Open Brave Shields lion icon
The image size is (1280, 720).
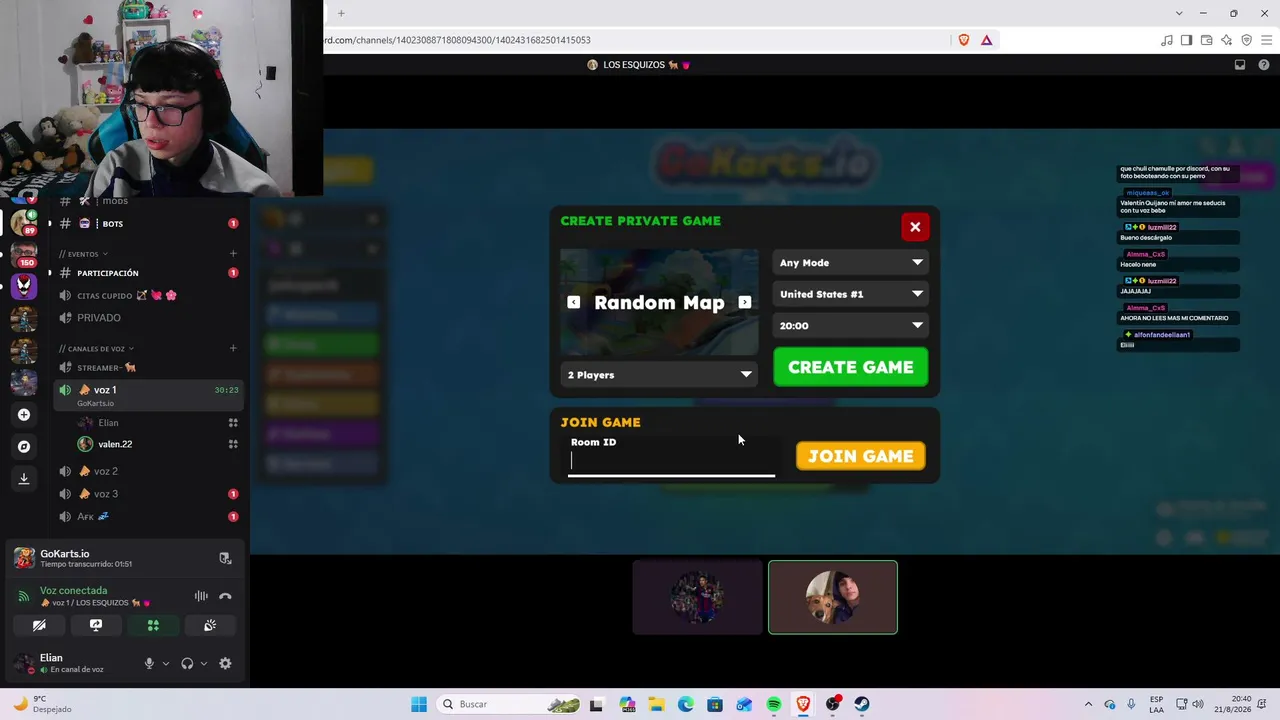tap(964, 40)
